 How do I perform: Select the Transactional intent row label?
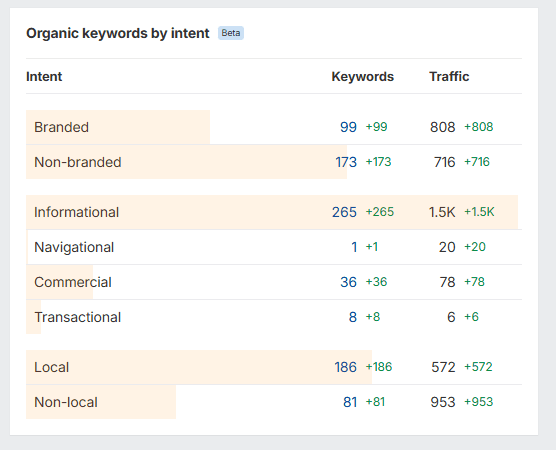click(78, 317)
